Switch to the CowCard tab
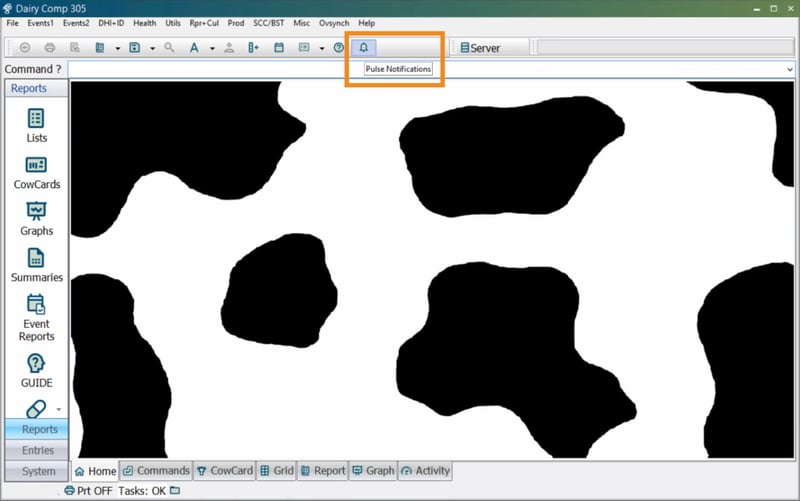This screenshot has width=800, height=501. coord(224,470)
